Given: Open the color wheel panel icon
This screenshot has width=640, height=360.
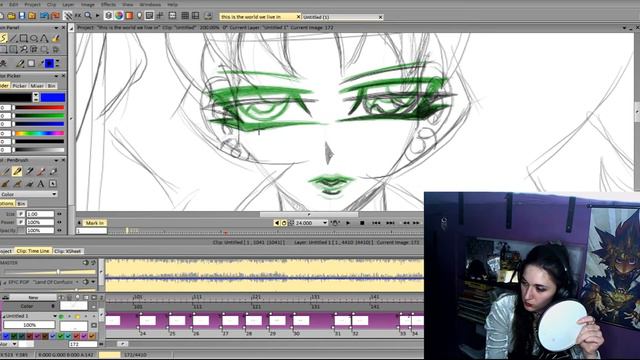Looking at the screenshot, I should (x=119, y=16).
